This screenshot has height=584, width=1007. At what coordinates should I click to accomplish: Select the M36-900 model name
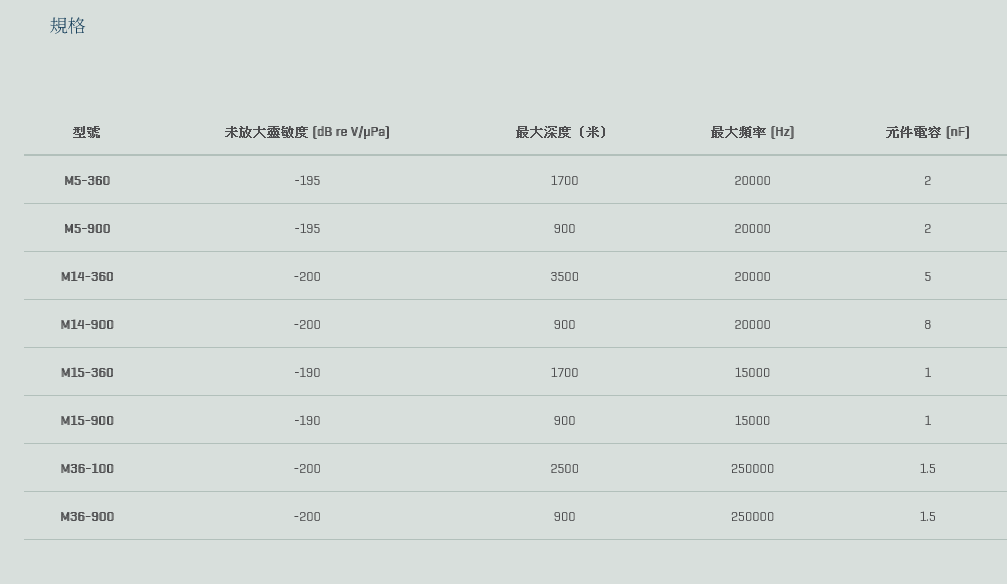point(87,517)
